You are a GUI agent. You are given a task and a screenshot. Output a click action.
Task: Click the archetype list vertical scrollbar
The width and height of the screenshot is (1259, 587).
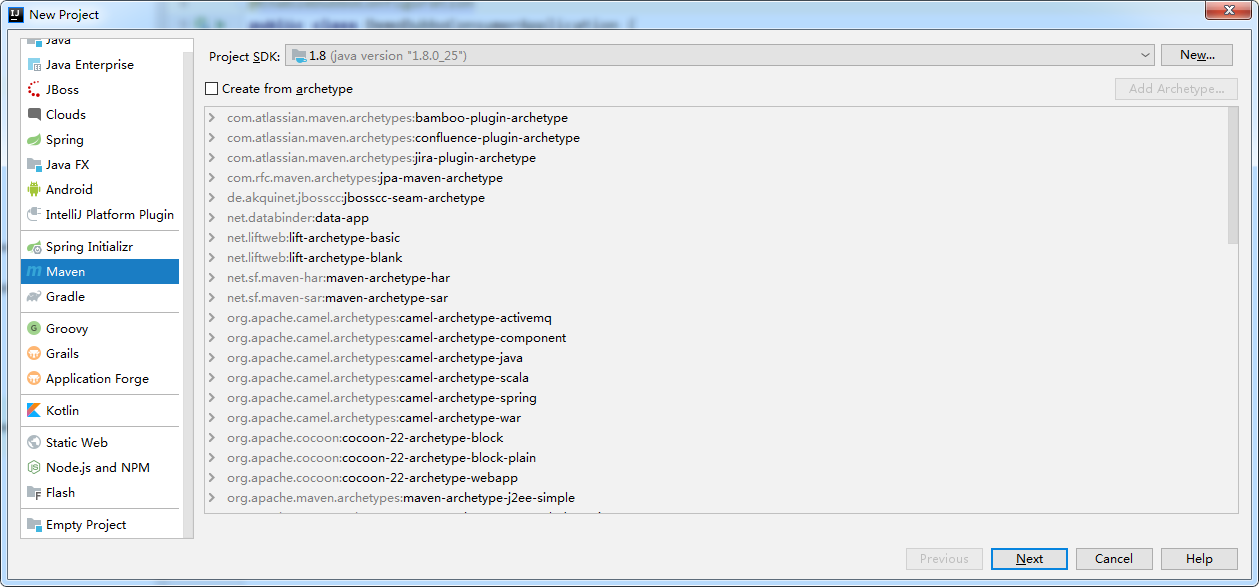[1232, 175]
